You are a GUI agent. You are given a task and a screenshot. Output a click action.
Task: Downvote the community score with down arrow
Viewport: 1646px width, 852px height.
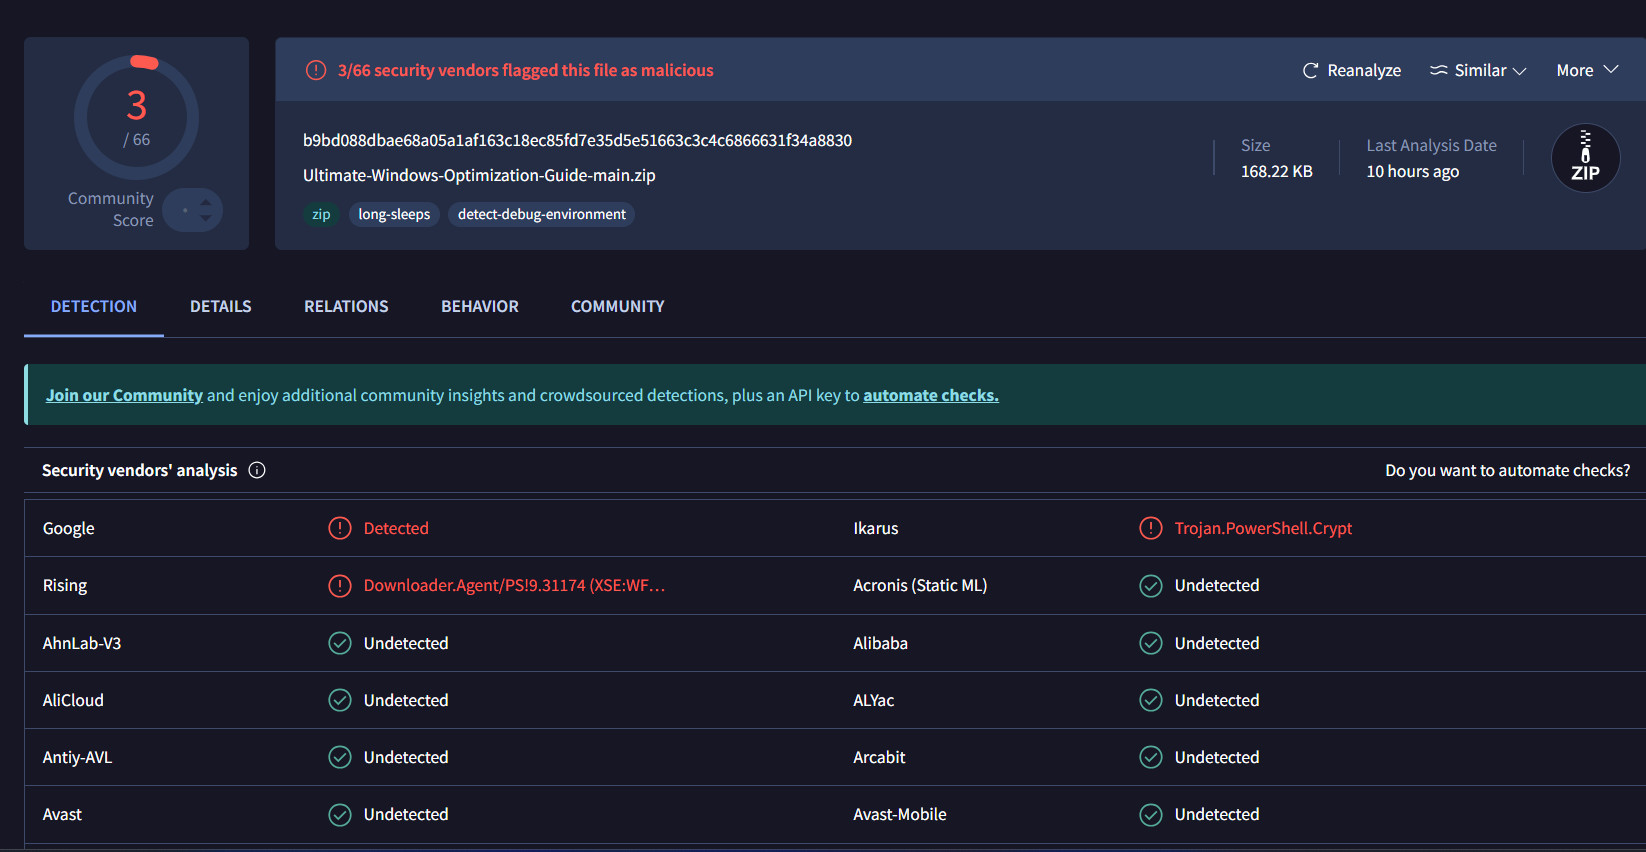click(206, 218)
